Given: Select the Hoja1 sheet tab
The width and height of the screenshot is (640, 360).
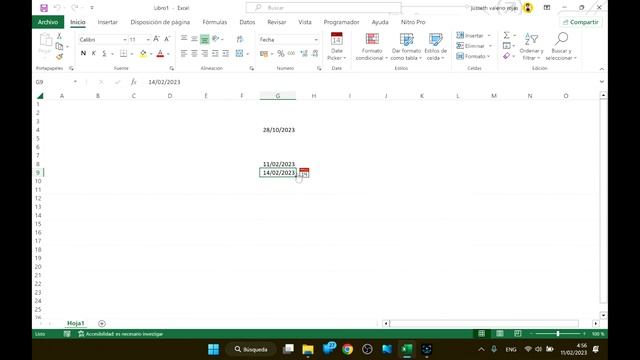Looking at the screenshot, I should (76, 323).
